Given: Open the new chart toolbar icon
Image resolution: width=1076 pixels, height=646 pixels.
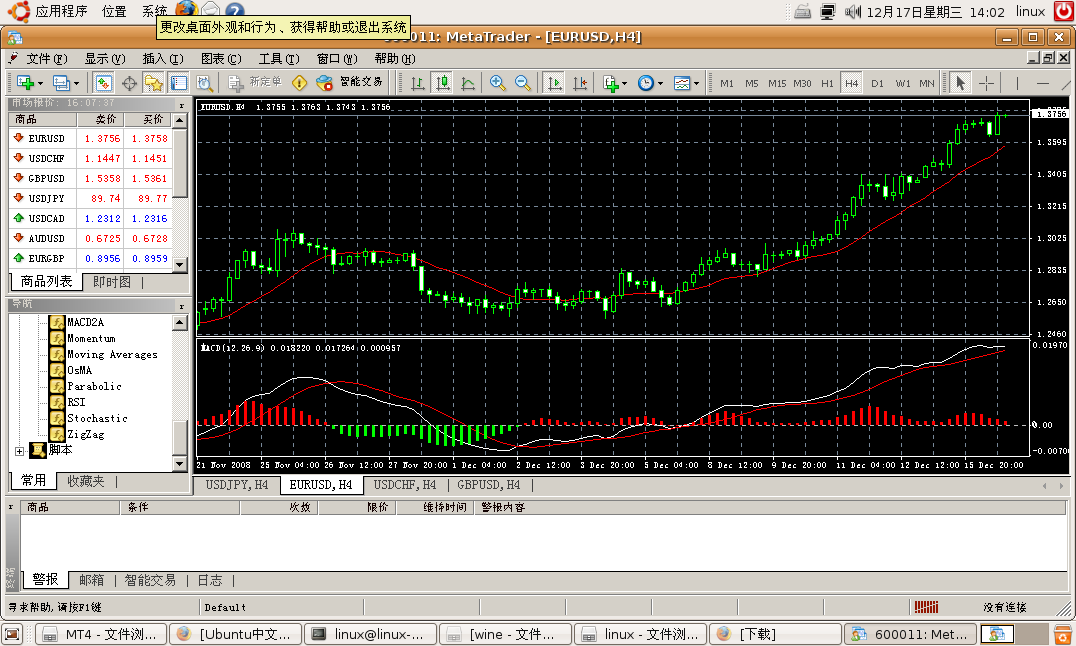Looking at the screenshot, I should pyautogui.click(x=25, y=83).
